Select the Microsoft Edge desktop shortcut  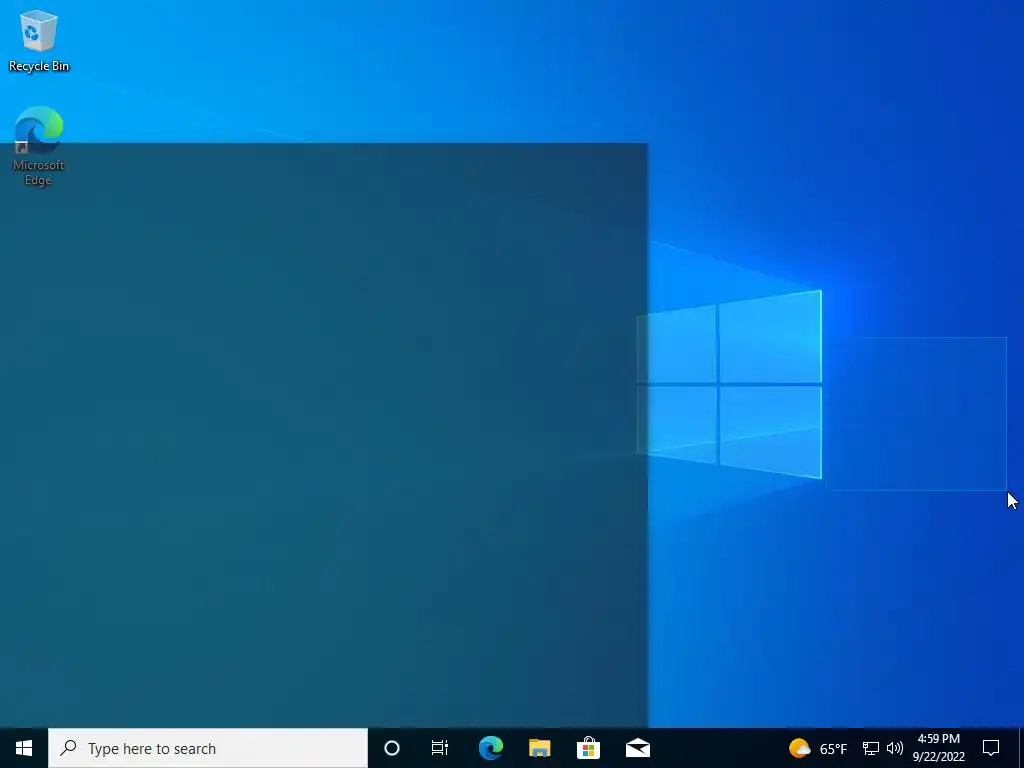pos(39,146)
